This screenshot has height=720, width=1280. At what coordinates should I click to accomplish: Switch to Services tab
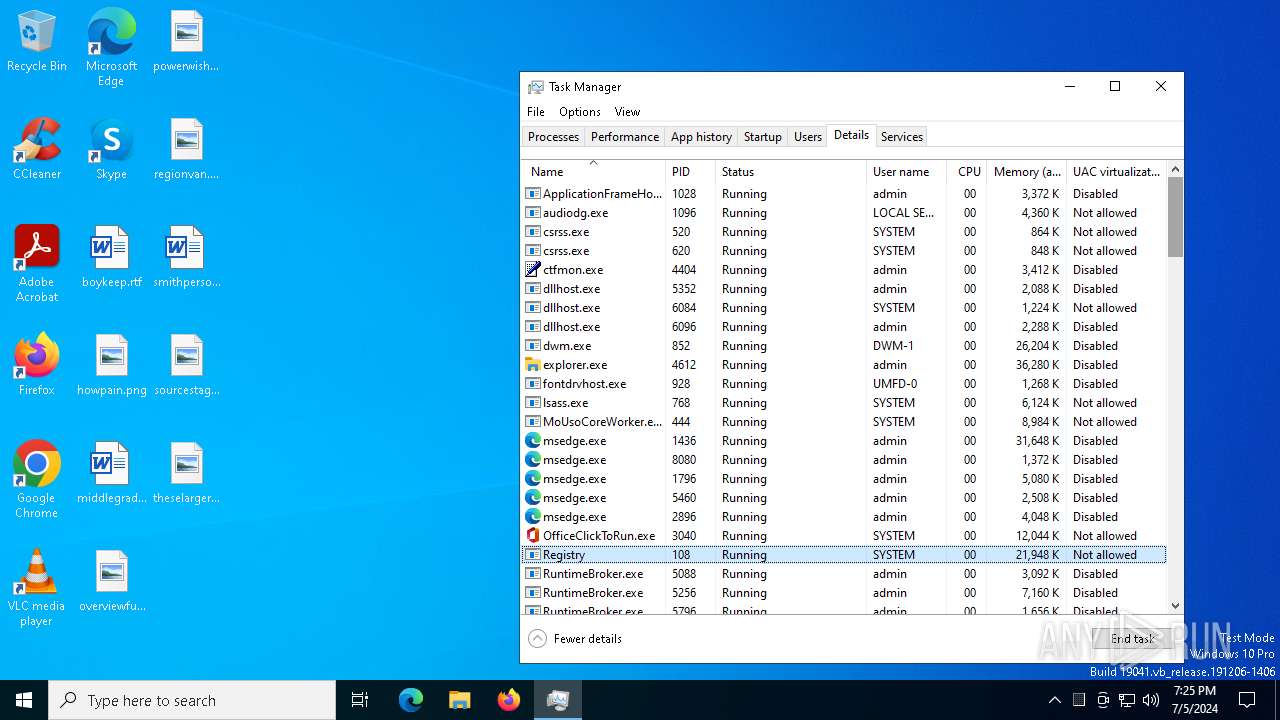(901, 137)
